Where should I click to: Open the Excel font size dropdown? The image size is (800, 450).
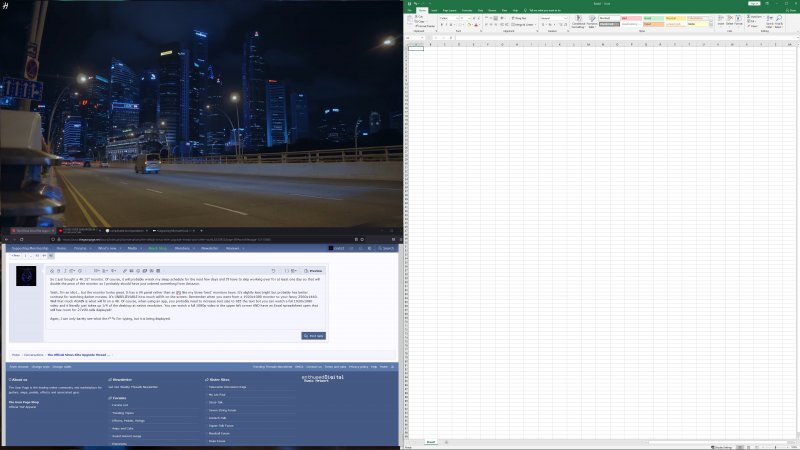pyautogui.click(x=469, y=18)
